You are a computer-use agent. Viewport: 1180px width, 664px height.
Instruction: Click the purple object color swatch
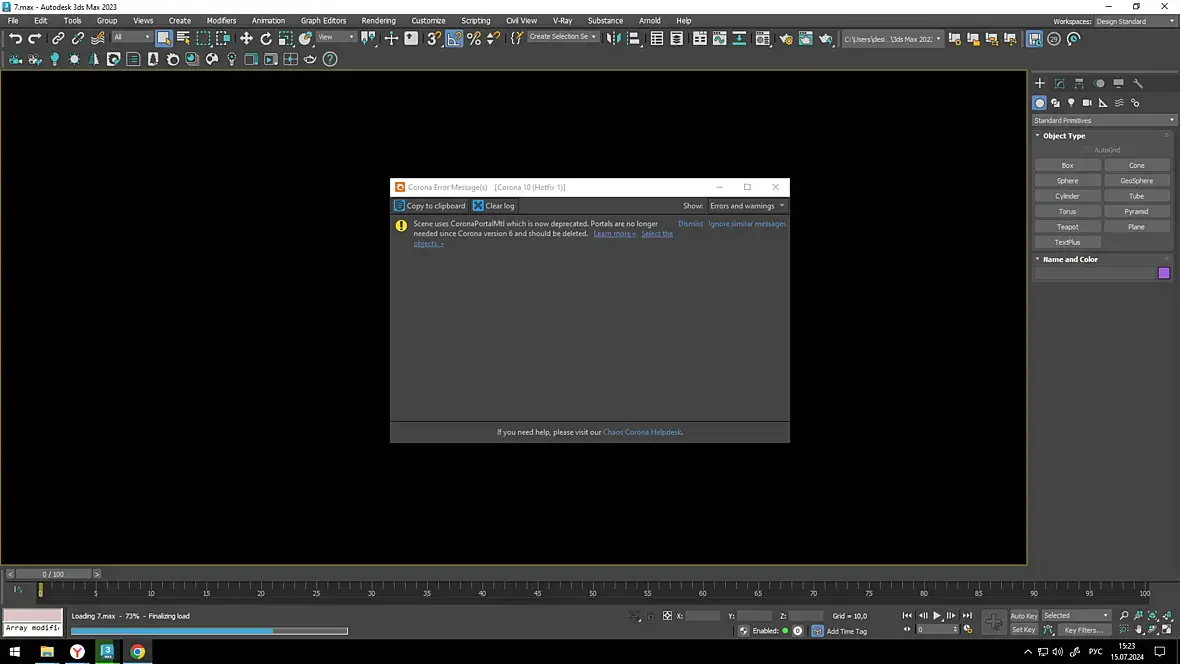(x=1163, y=273)
